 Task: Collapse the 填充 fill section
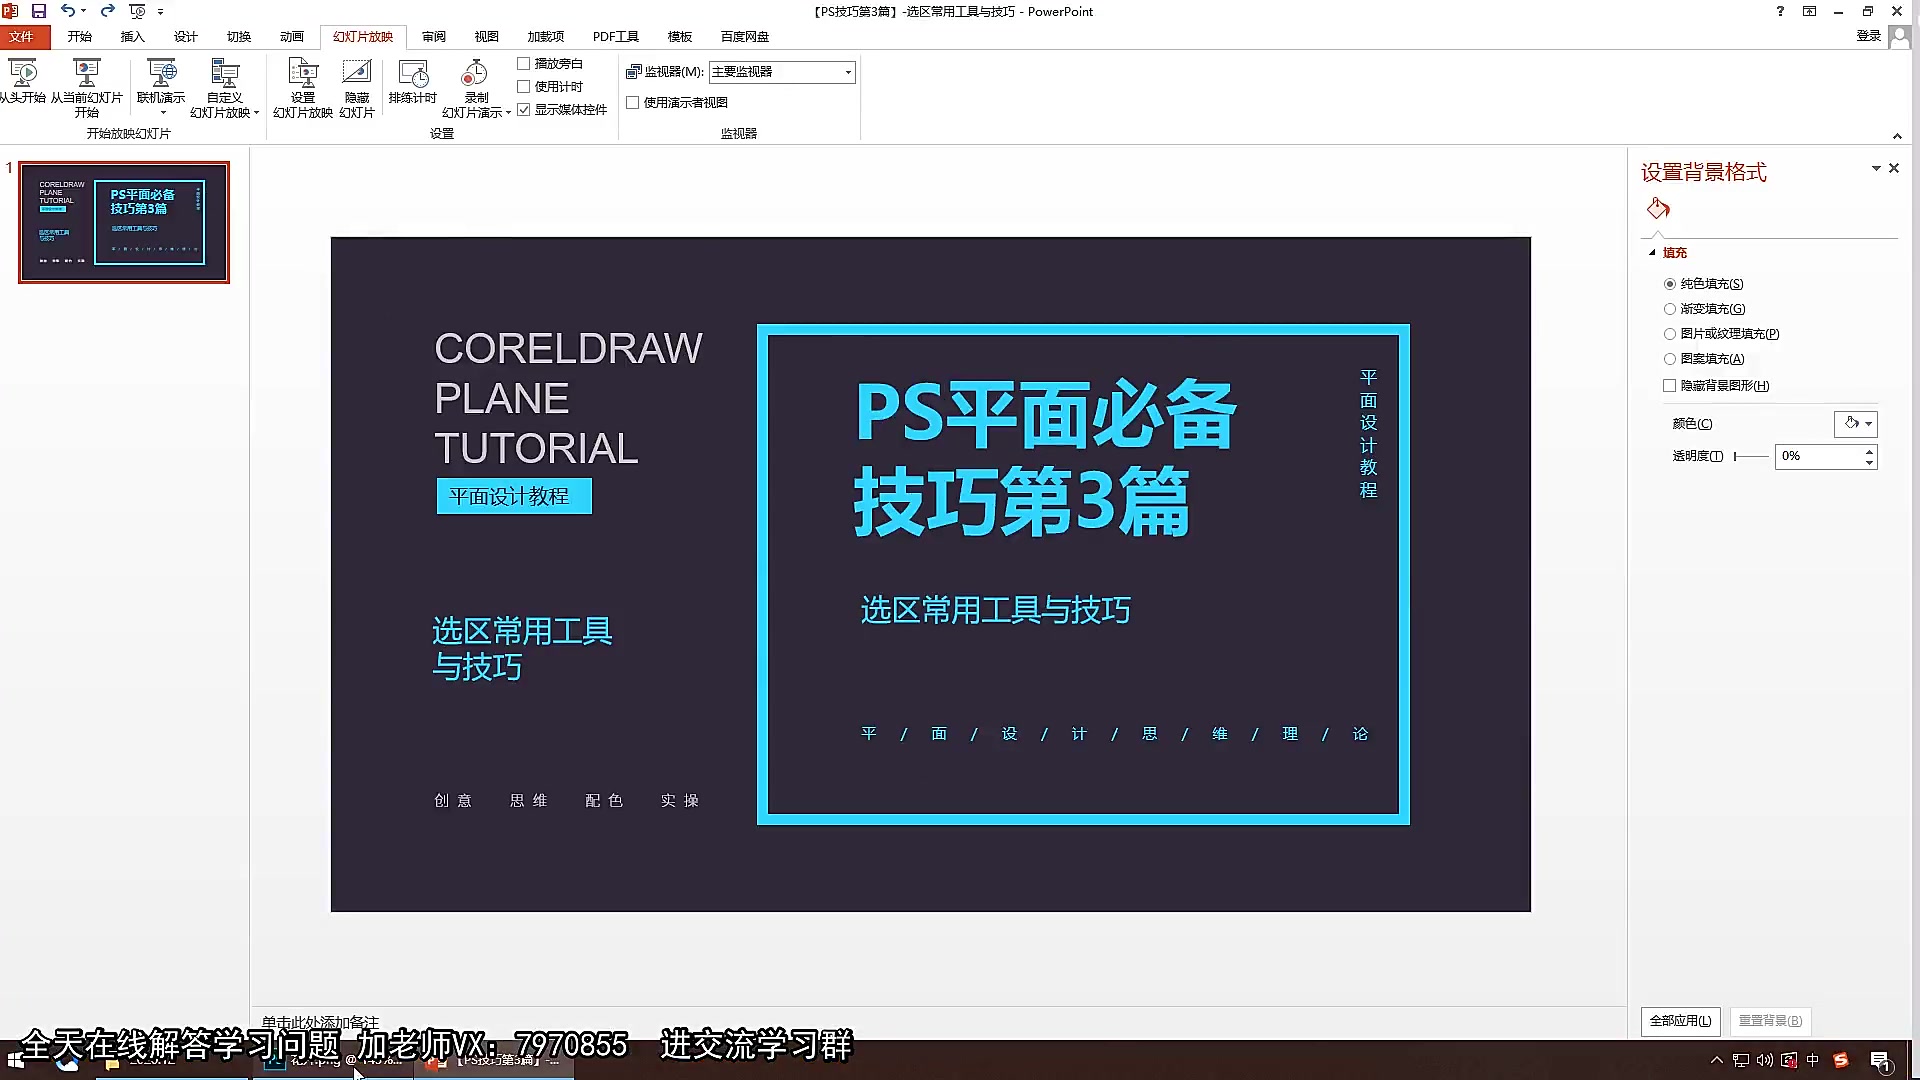1652,253
